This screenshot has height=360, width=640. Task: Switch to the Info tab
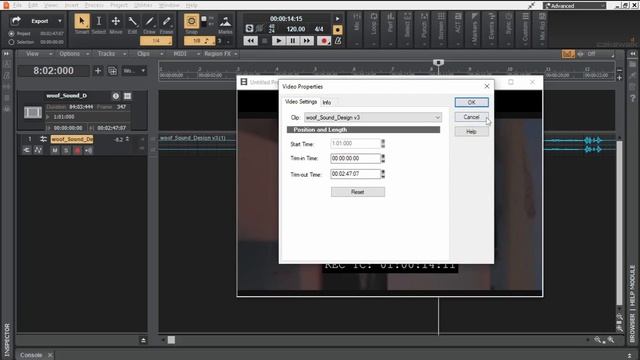tap(327, 102)
